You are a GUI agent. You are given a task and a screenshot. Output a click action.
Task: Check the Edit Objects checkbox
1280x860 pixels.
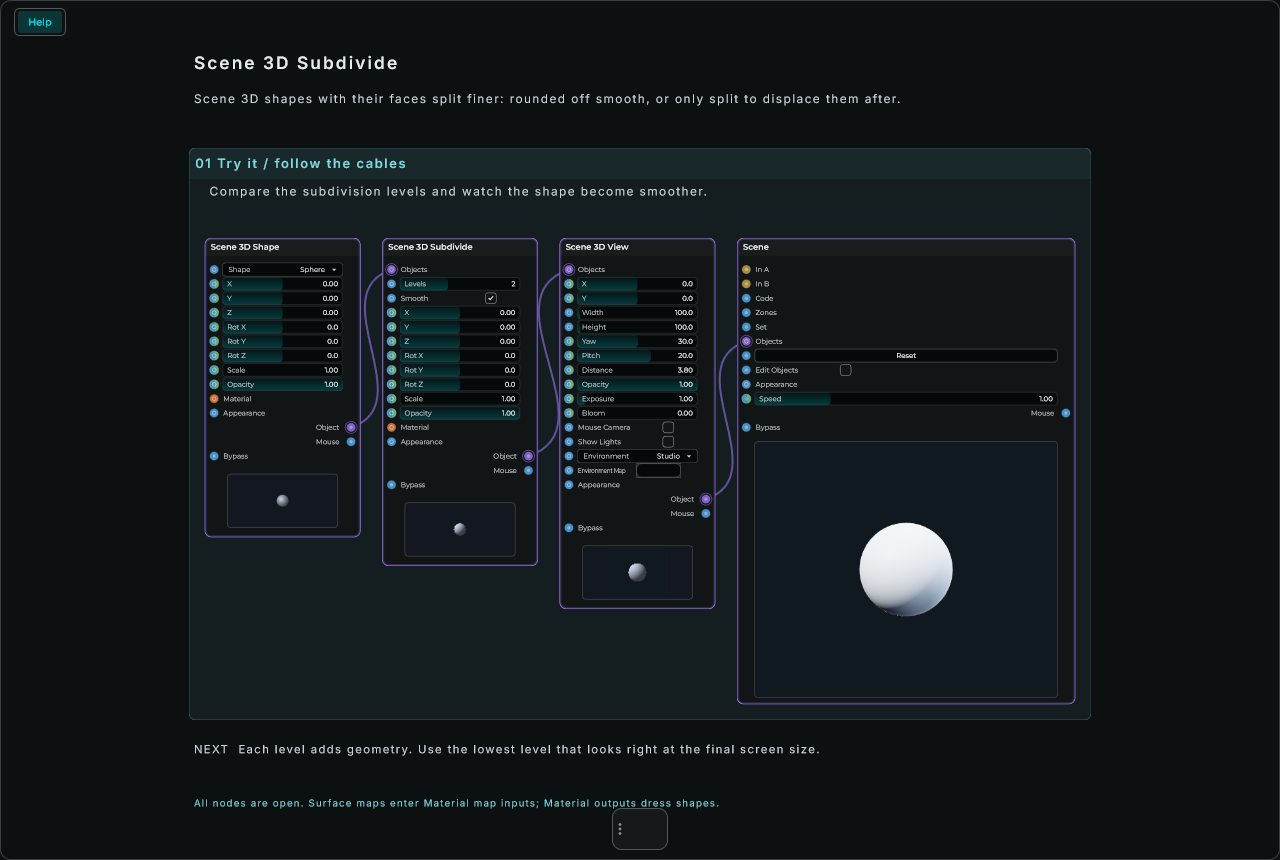(845, 370)
